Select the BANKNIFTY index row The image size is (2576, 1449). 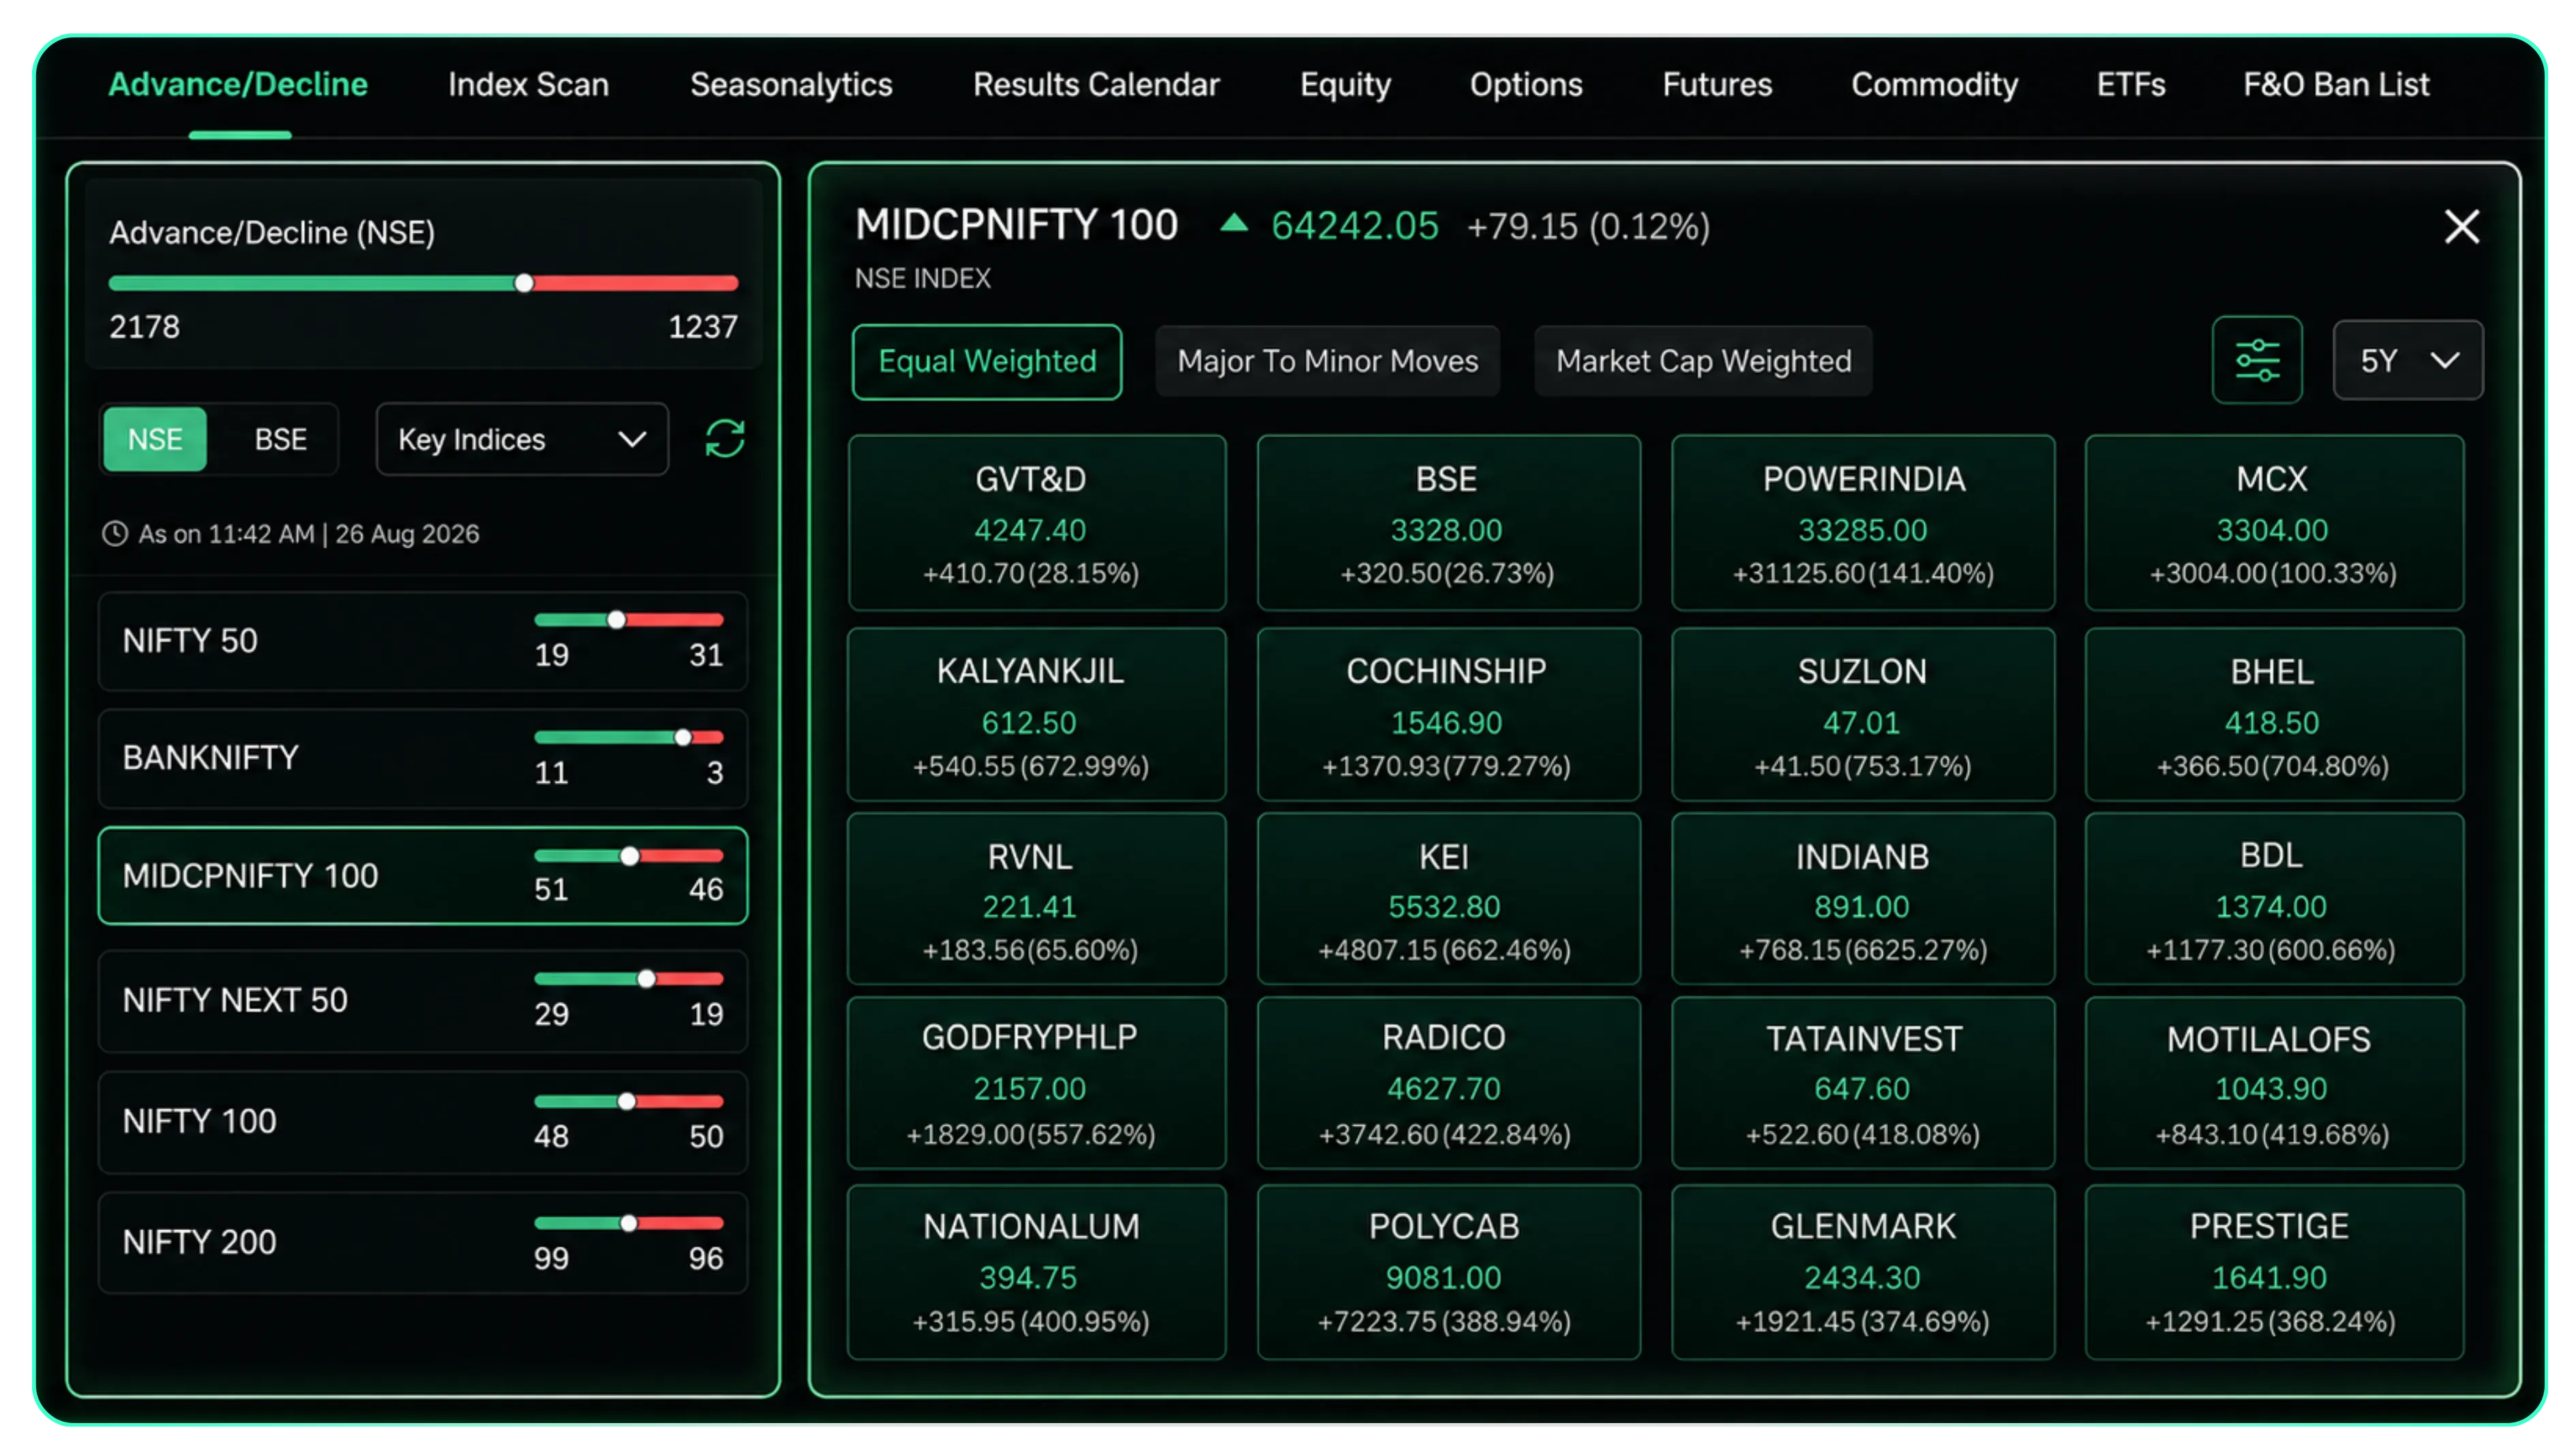click(423, 758)
